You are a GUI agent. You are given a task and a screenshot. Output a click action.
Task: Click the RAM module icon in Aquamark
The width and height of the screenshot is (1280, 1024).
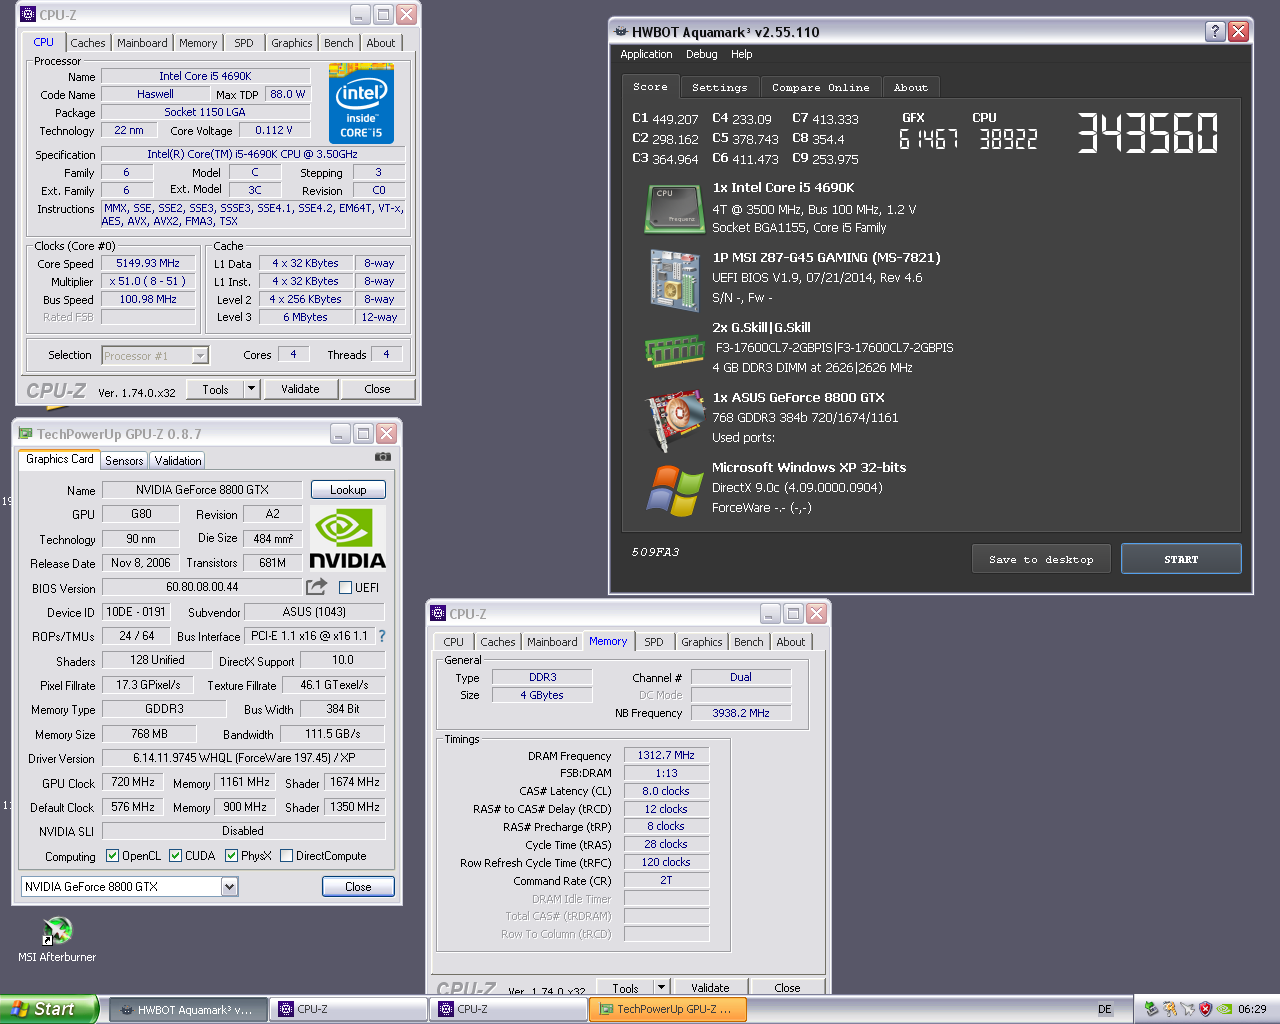tap(675, 350)
